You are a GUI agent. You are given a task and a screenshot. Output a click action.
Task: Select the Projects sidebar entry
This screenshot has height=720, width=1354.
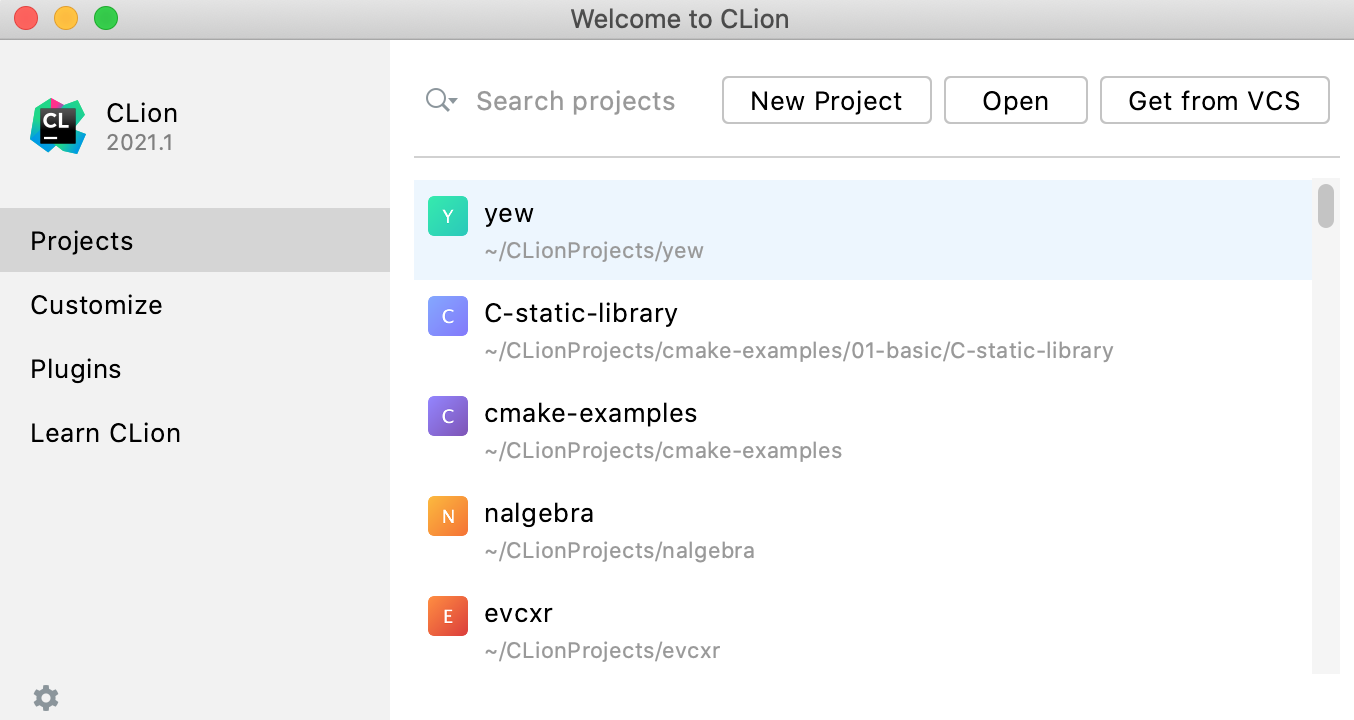coord(81,240)
